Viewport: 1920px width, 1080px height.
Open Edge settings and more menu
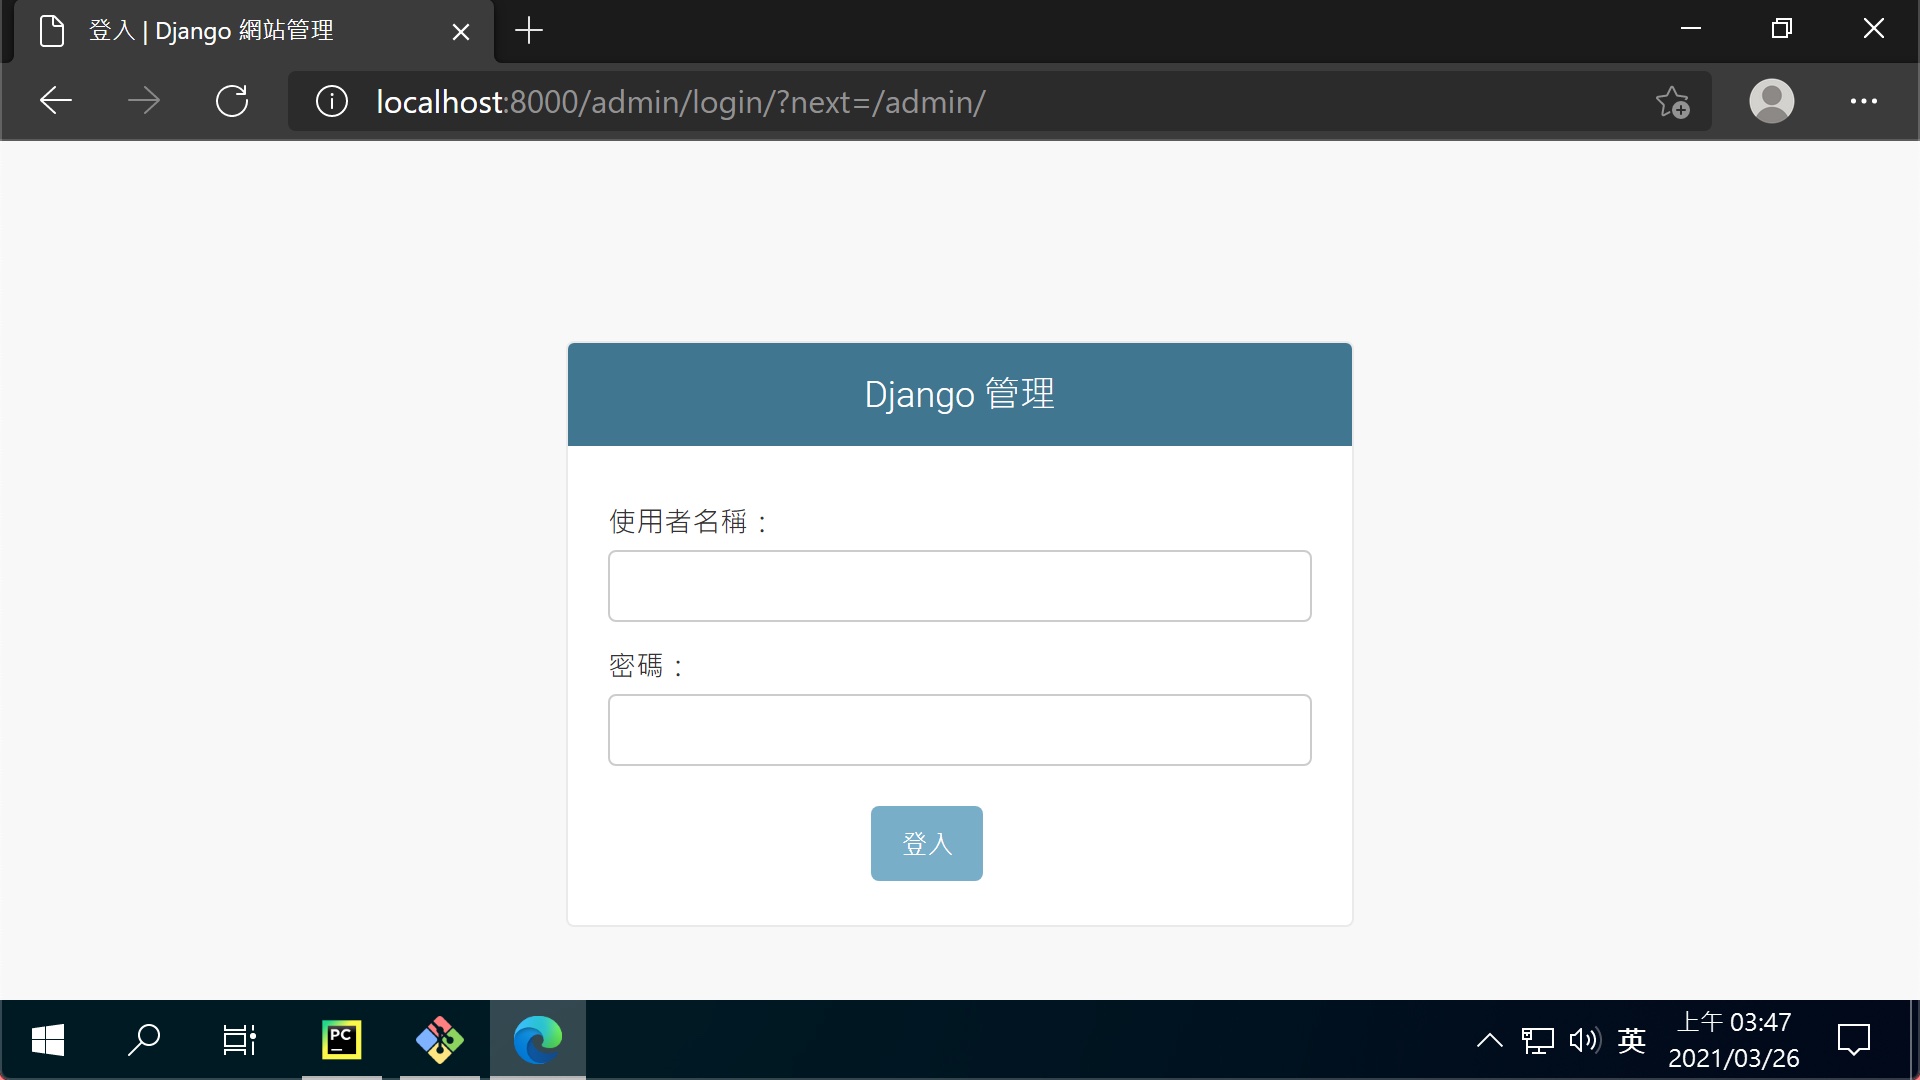(x=1863, y=101)
